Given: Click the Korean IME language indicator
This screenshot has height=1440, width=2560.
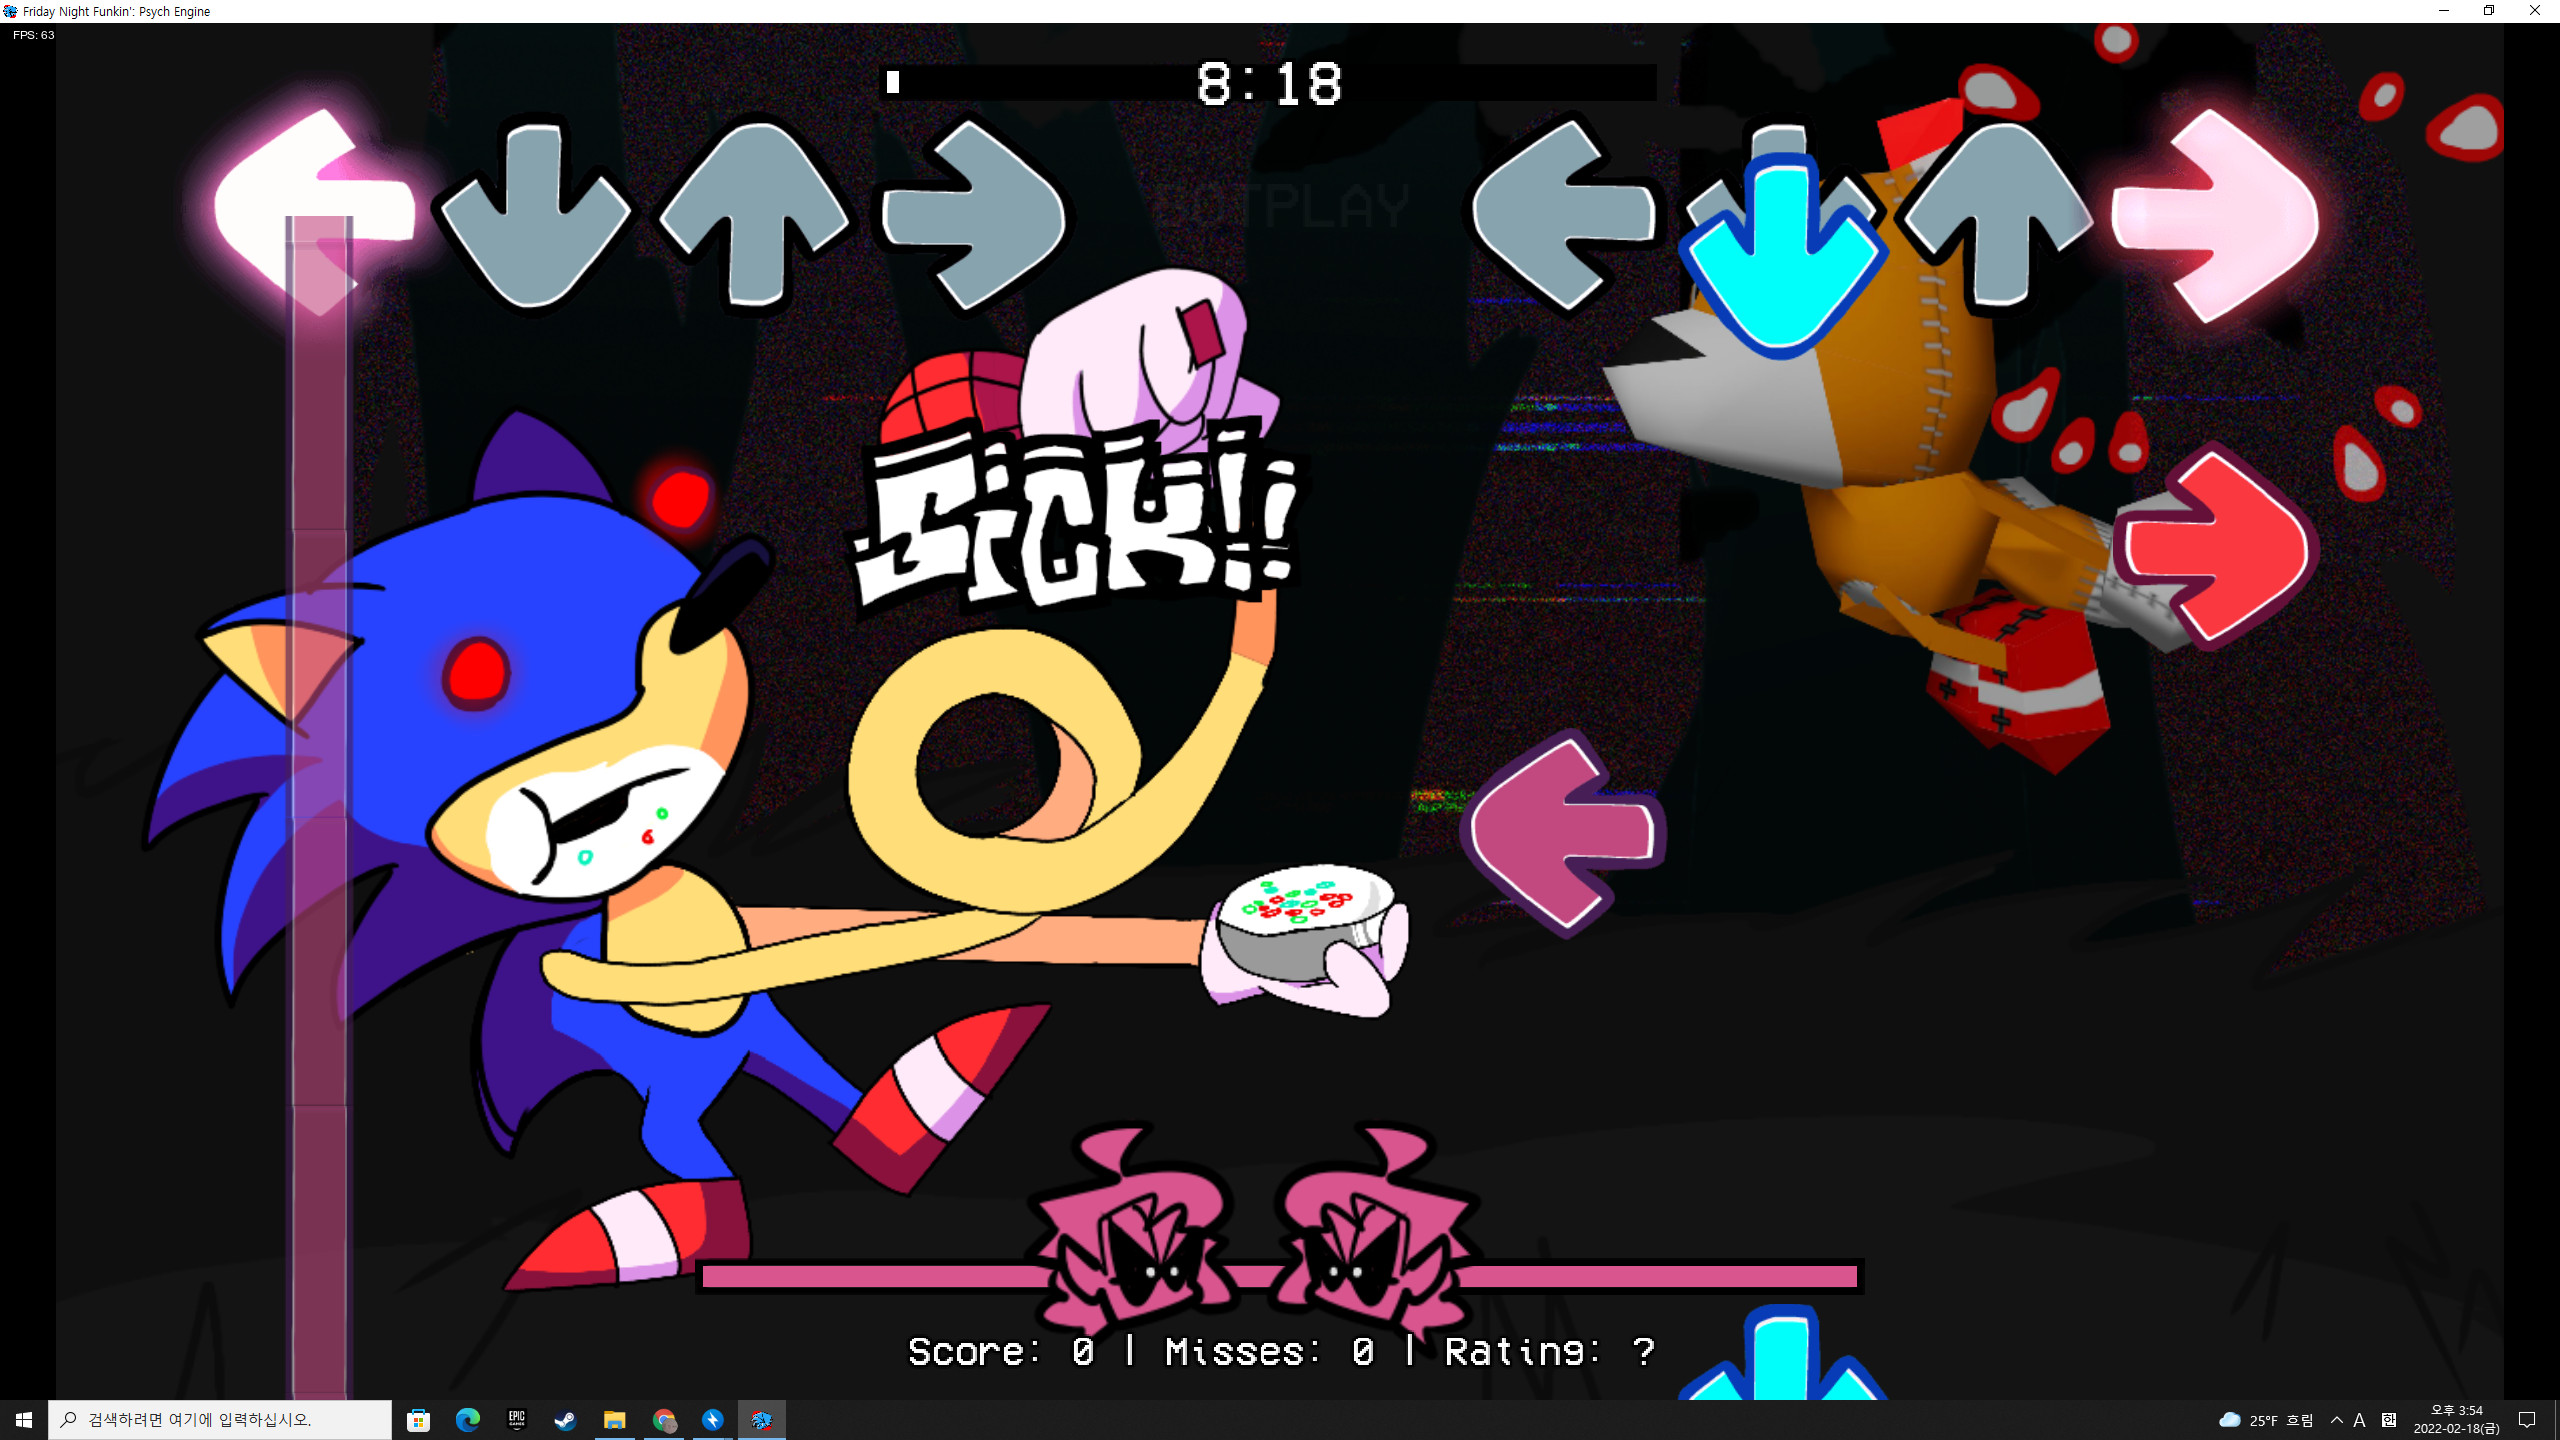Looking at the screenshot, I should point(2389,1420).
